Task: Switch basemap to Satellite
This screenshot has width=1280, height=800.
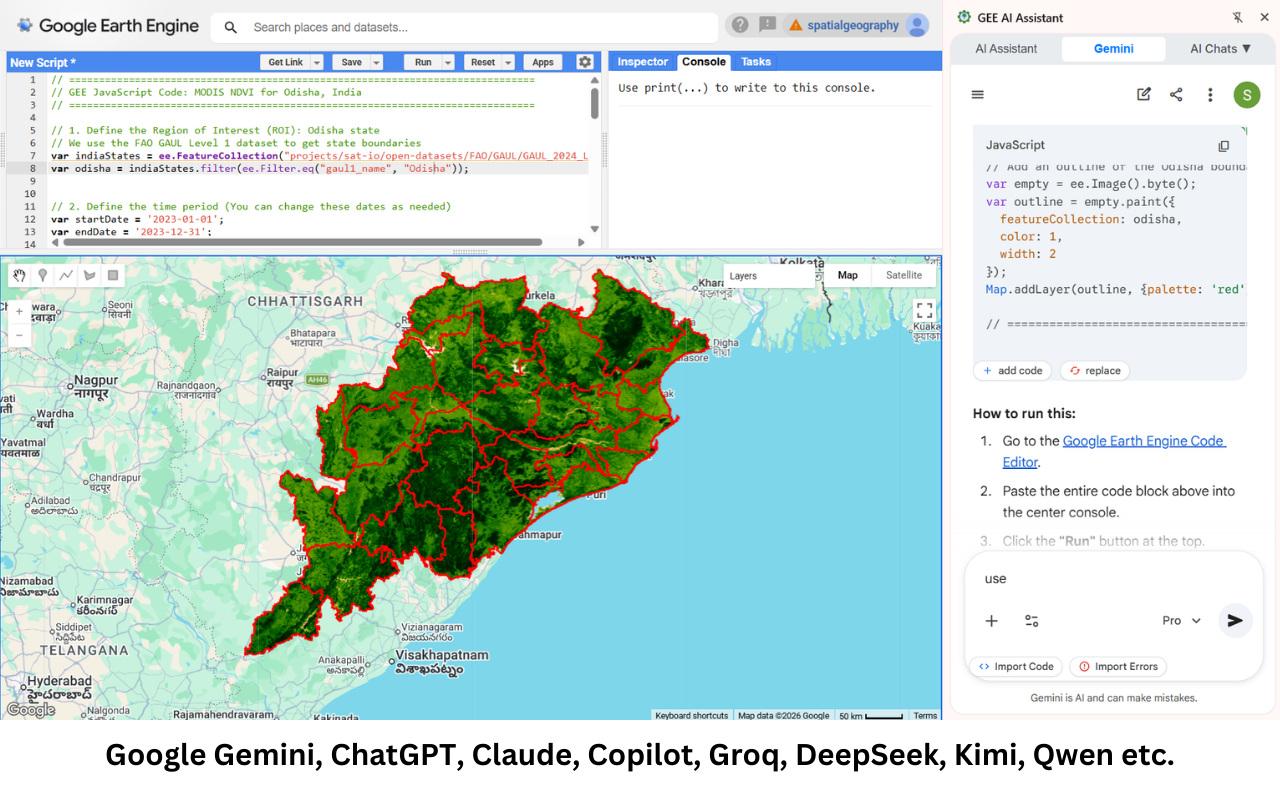Action: click(x=904, y=275)
